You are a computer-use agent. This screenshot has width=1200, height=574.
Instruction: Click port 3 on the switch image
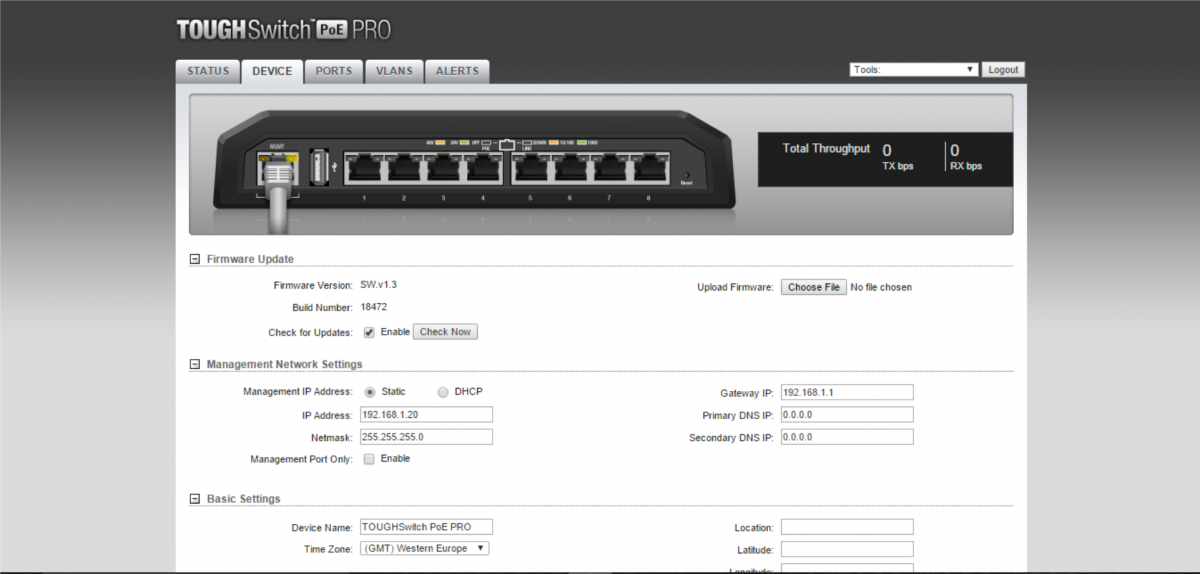click(443, 169)
